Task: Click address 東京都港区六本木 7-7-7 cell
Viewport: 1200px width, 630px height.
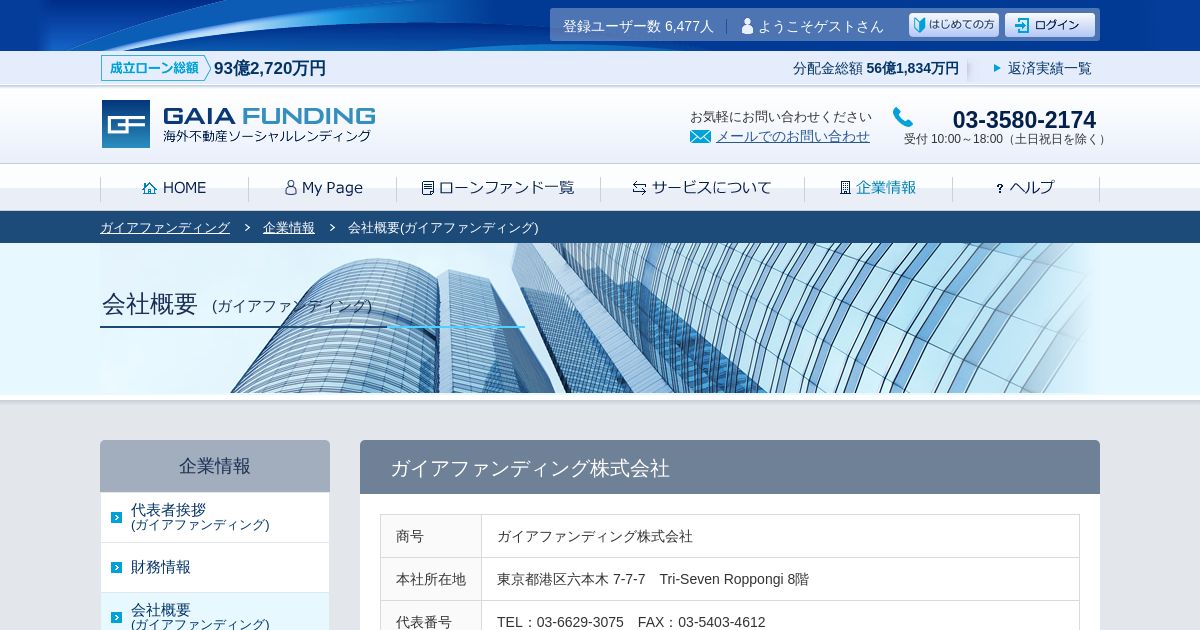Action: click(780, 579)
